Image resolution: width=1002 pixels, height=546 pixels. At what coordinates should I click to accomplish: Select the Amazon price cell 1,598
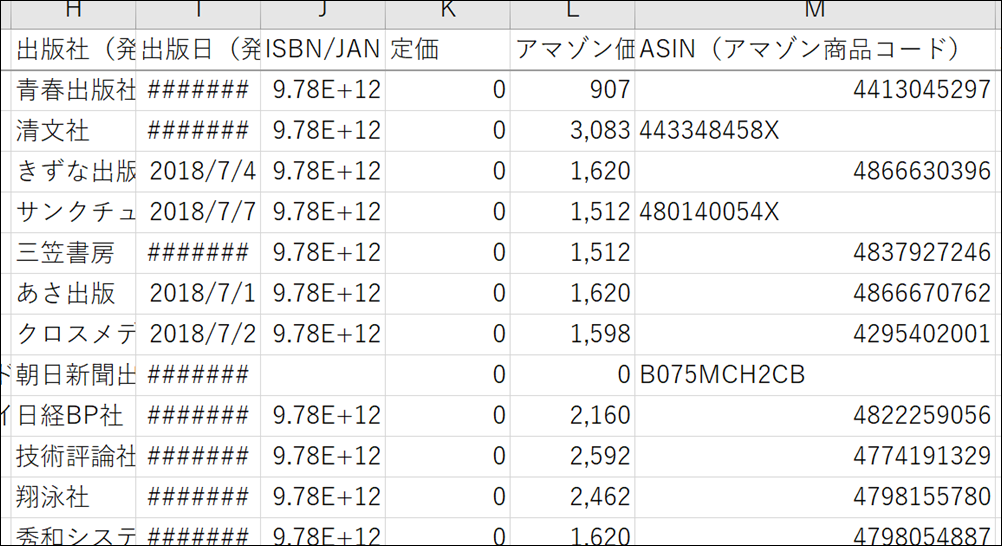tap(572, 334)
